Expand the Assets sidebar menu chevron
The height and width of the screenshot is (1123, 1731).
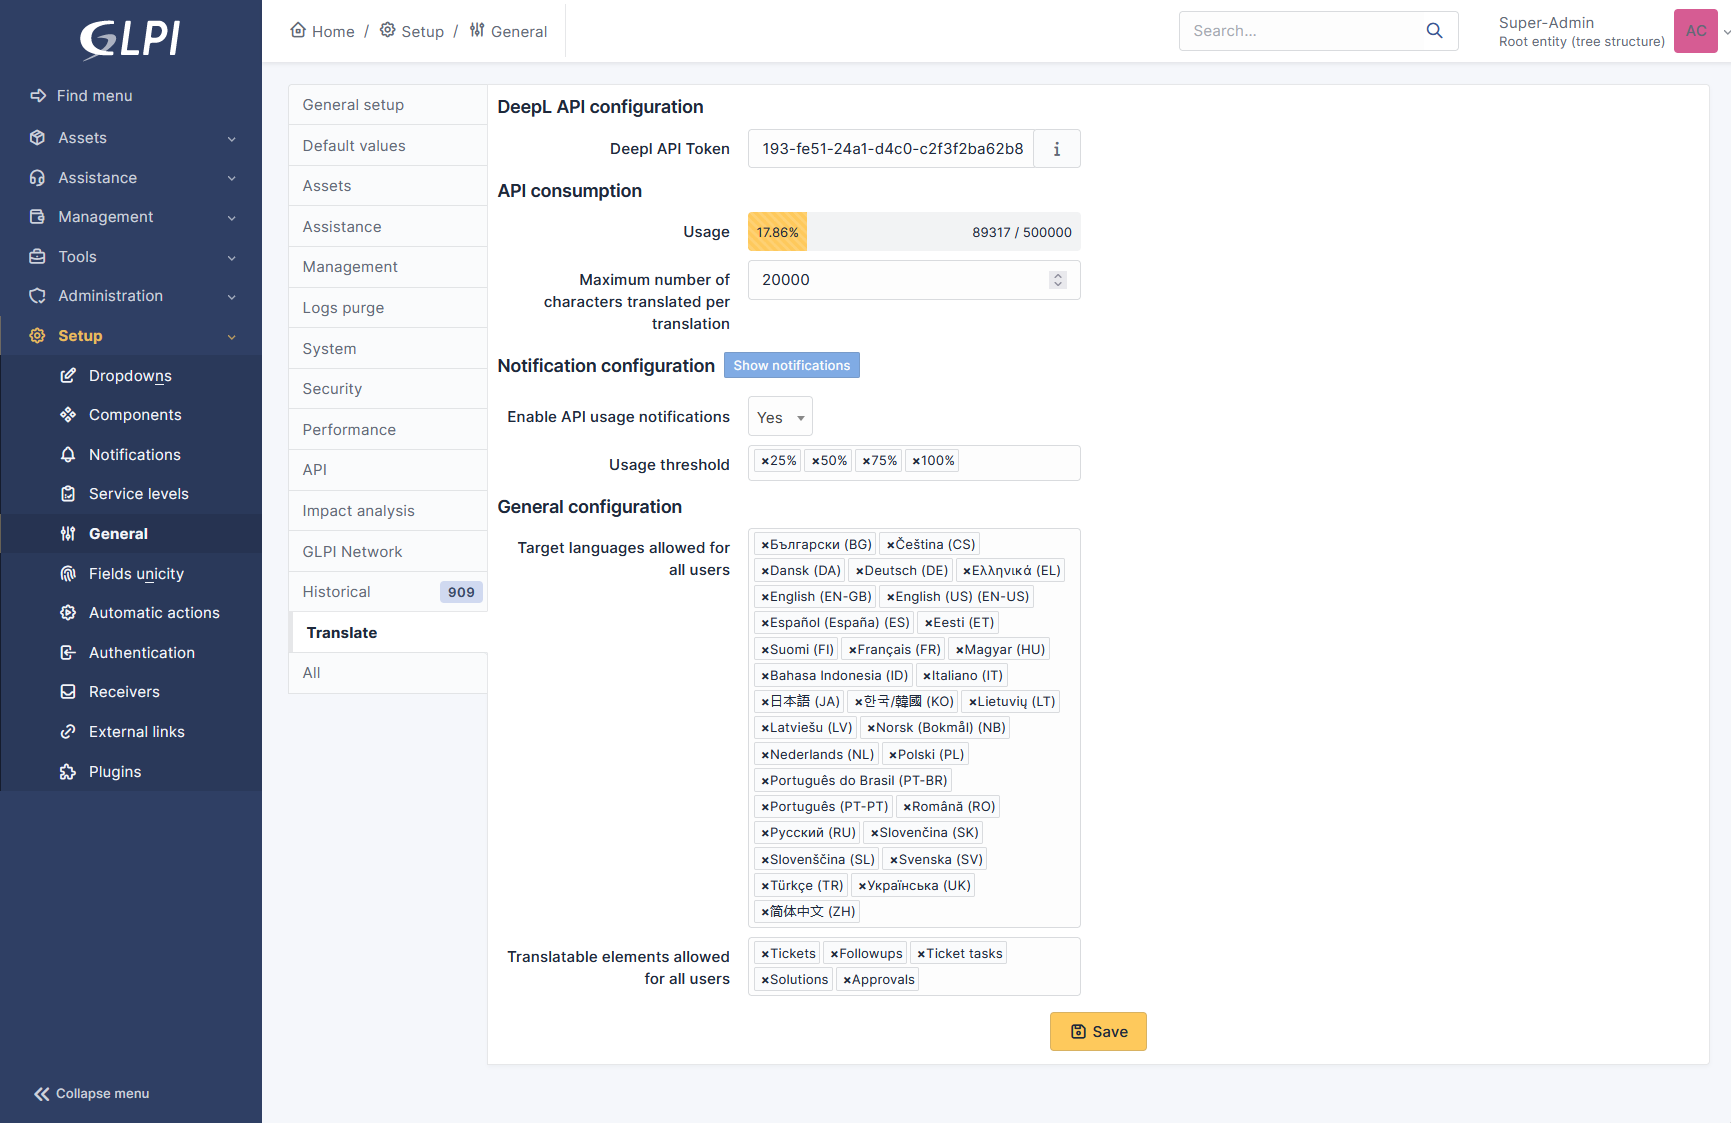click(232, 139)
